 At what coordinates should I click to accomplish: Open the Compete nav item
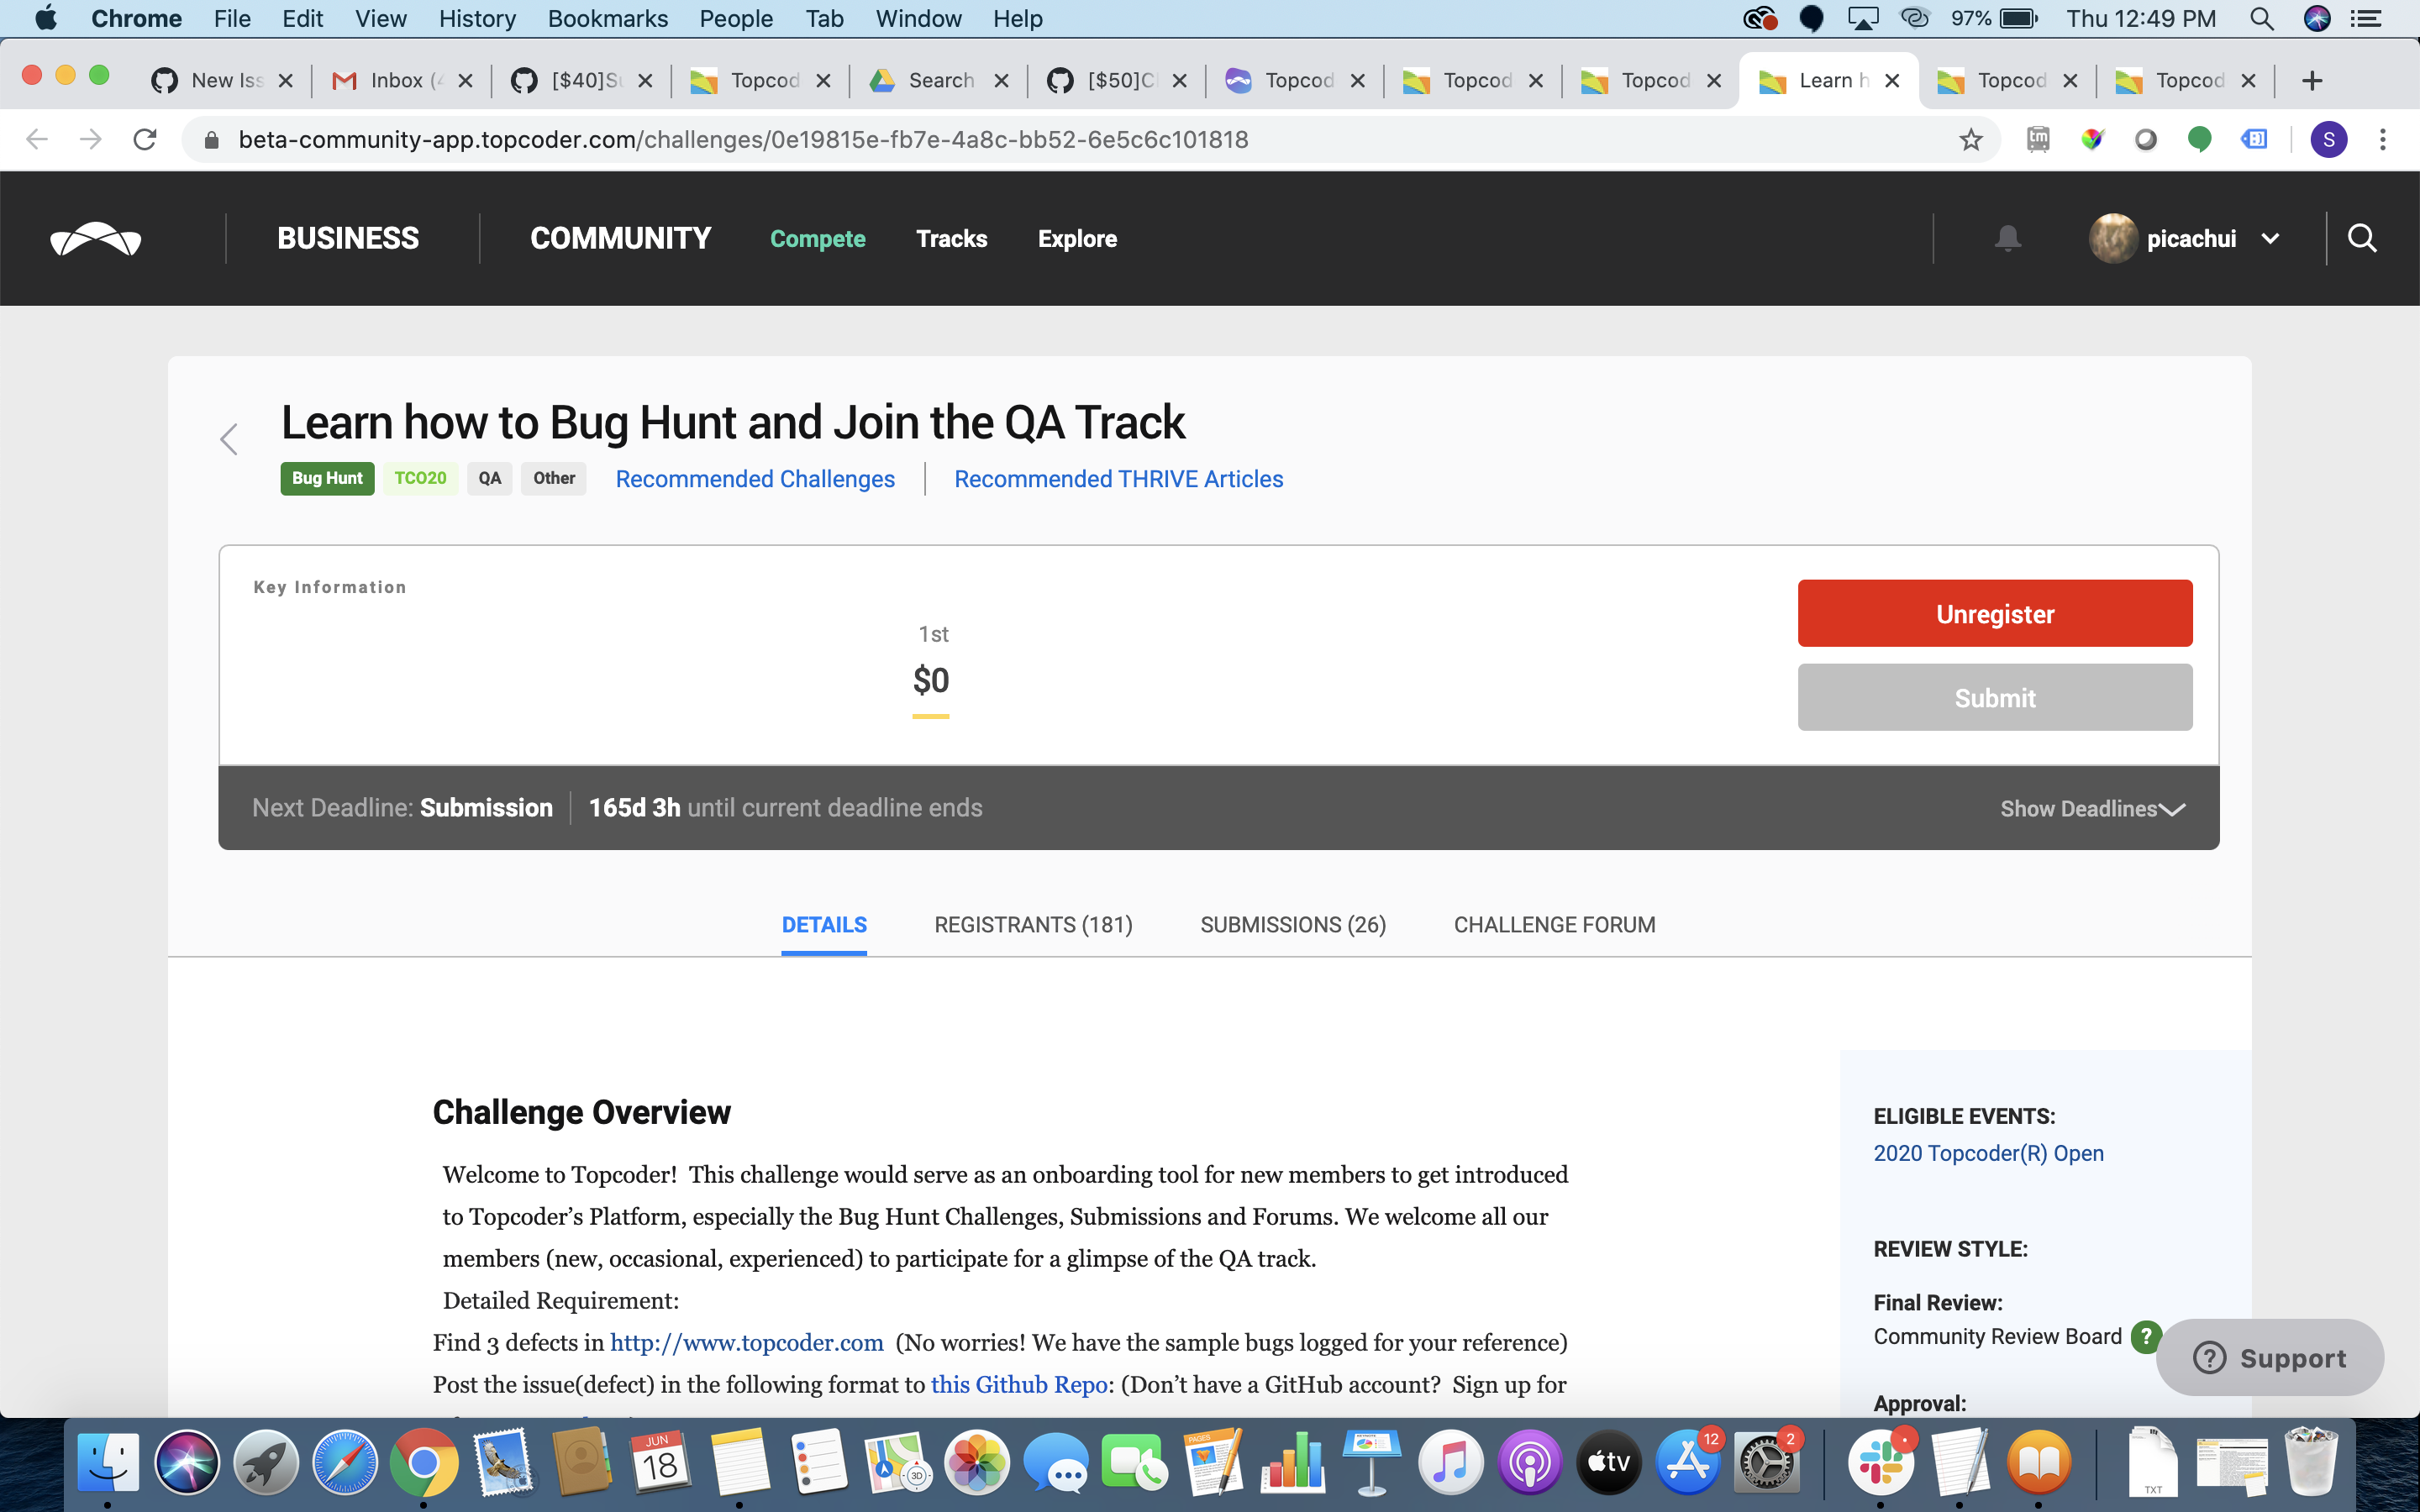click(817, 239)
